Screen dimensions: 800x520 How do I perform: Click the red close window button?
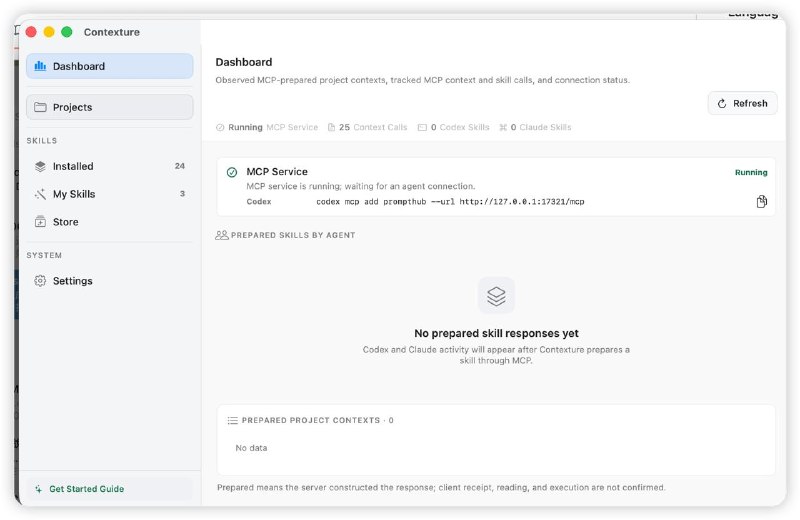tap(31, 32)
